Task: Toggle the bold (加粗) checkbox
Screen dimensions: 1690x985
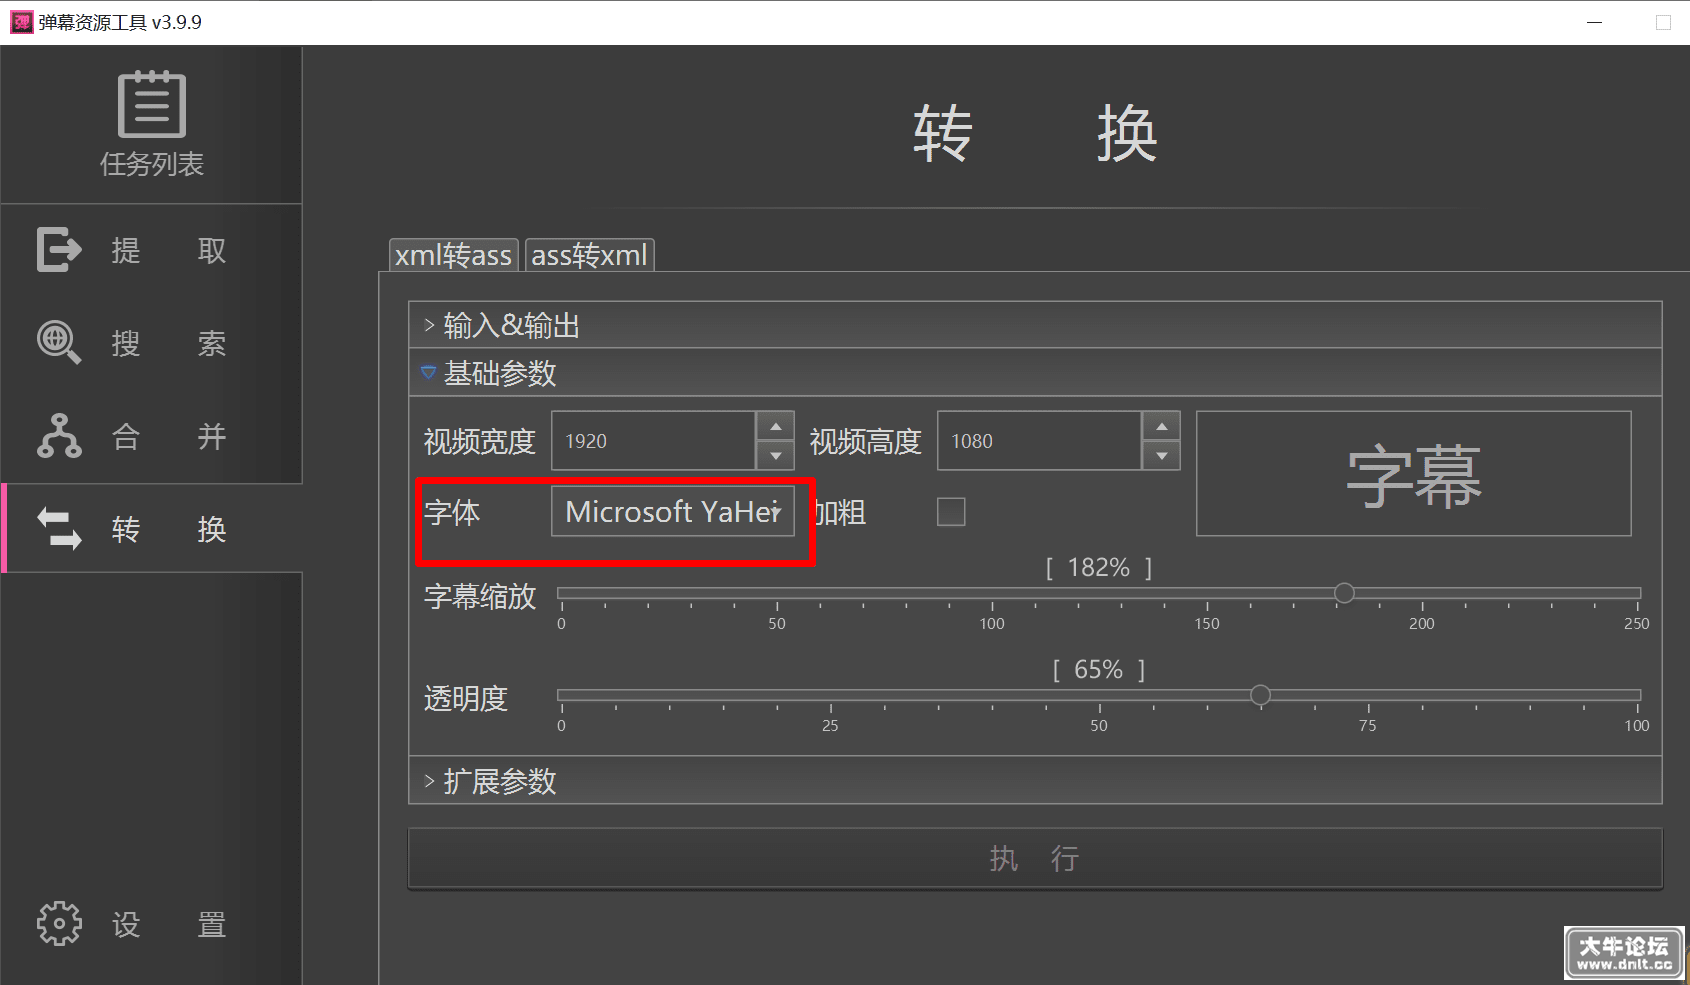Action: click(951, 512)
